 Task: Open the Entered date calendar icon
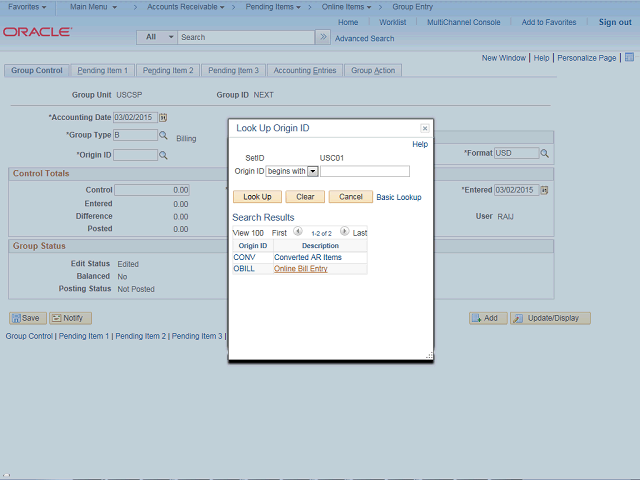544,190
